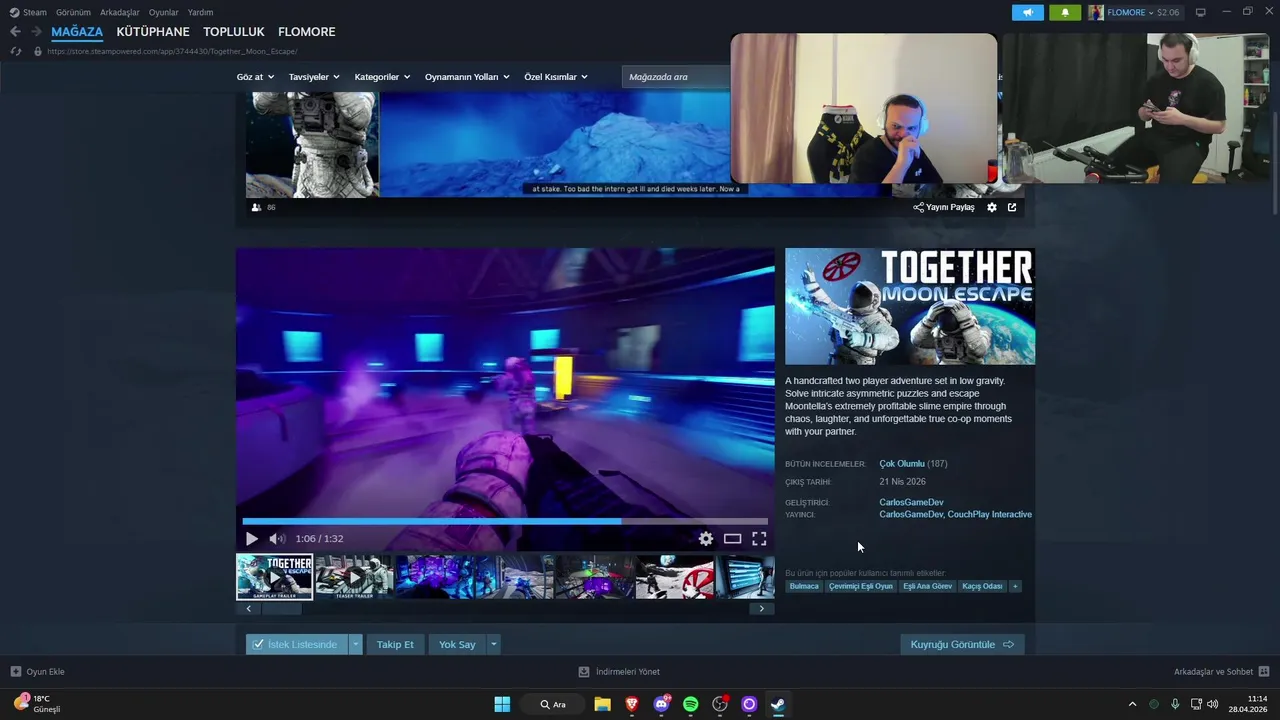Click the Eşli Ana Görev tag

[928, 586]
